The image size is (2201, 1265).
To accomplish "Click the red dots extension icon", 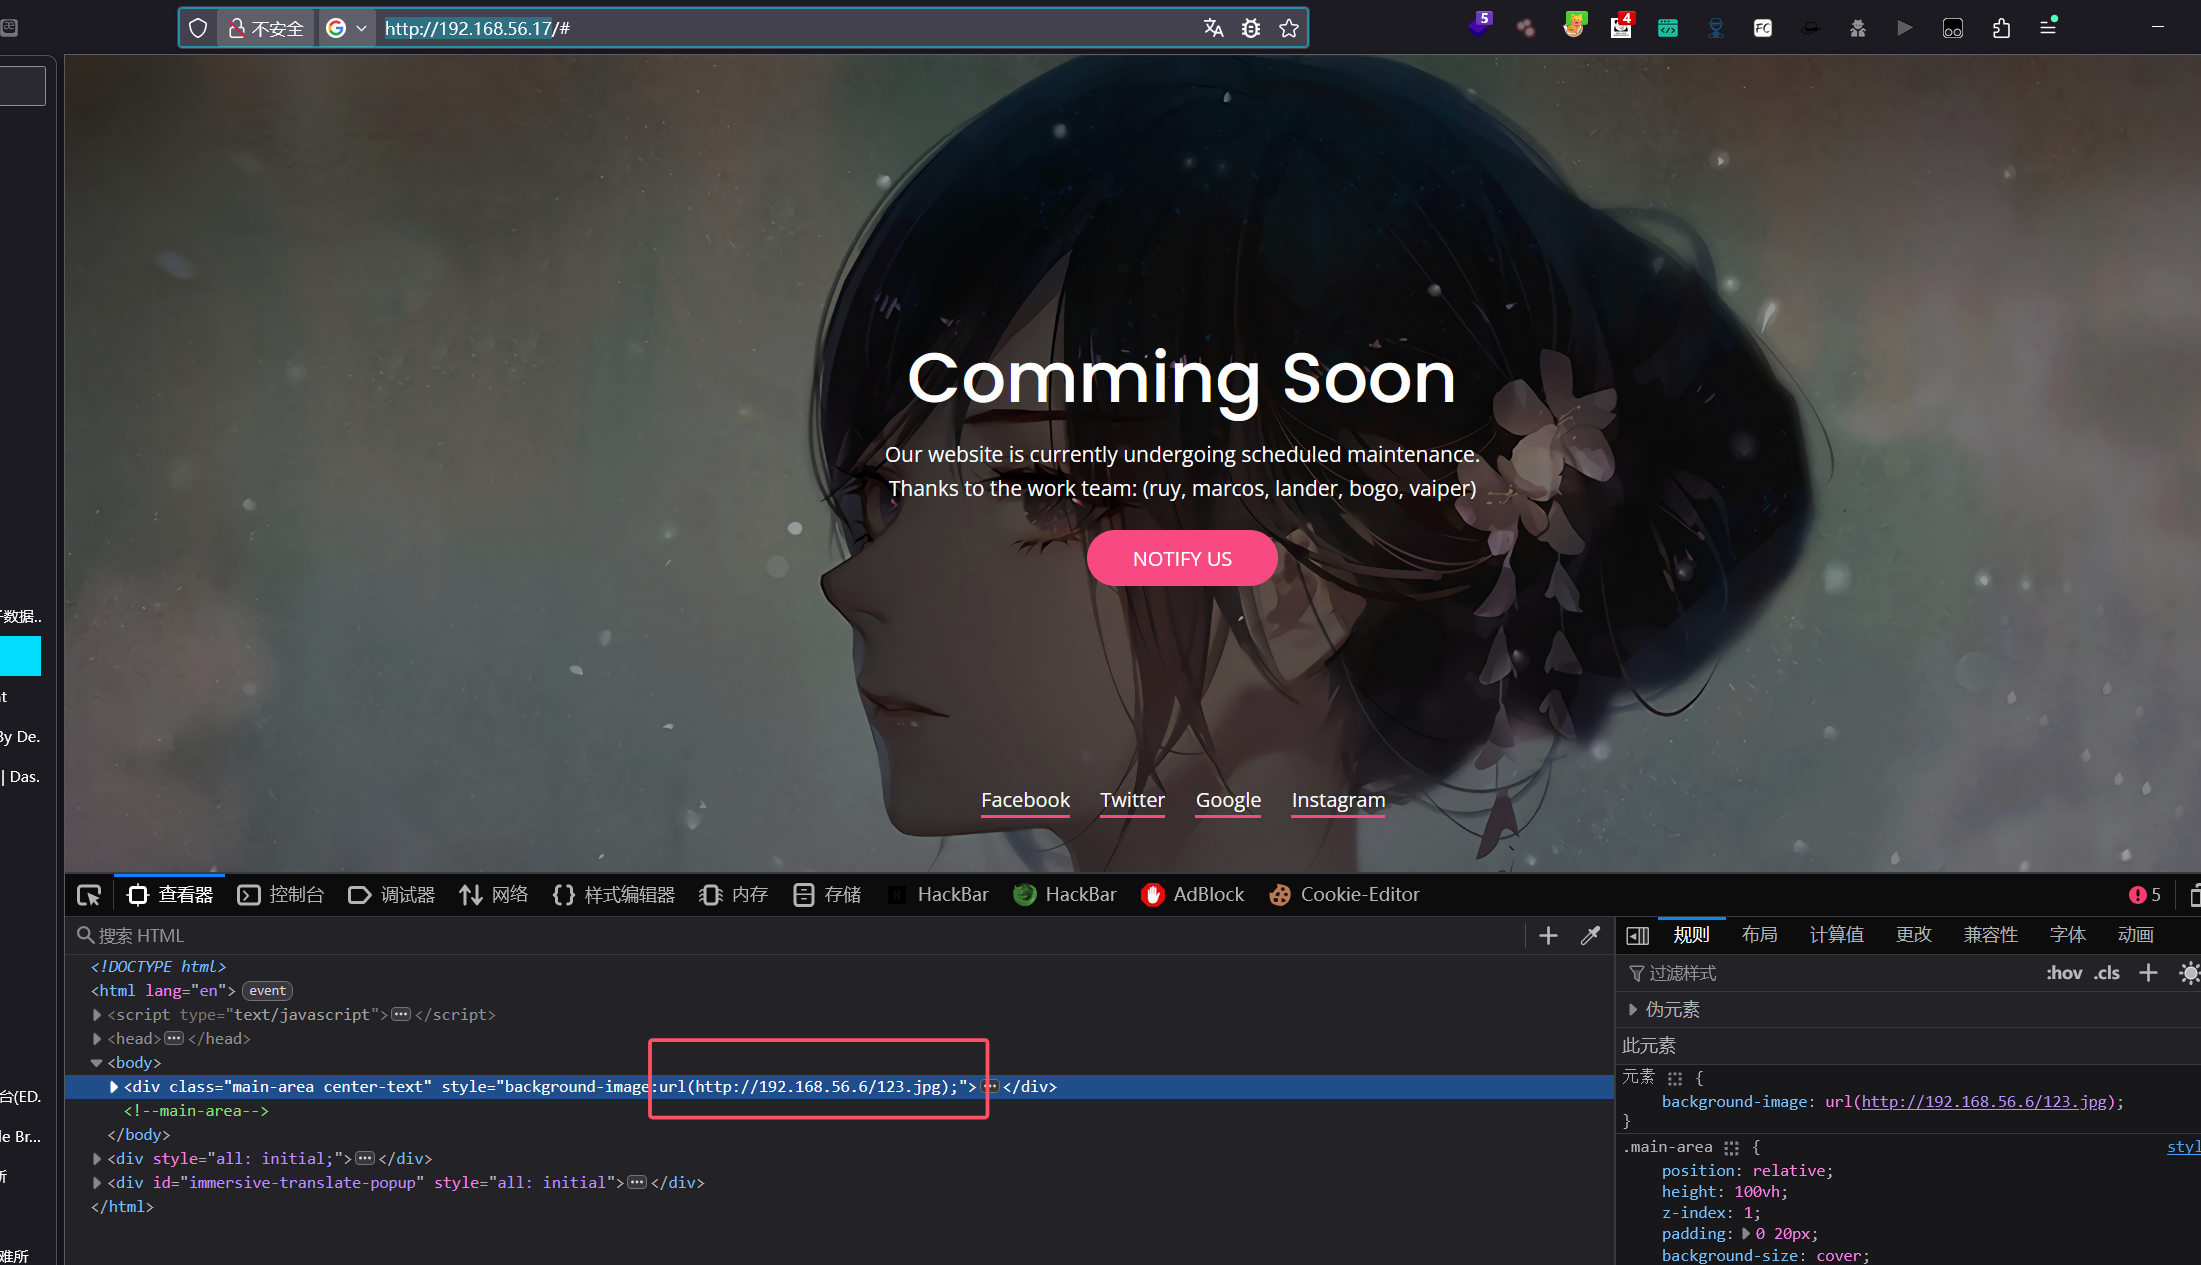I will point(1526,28).
